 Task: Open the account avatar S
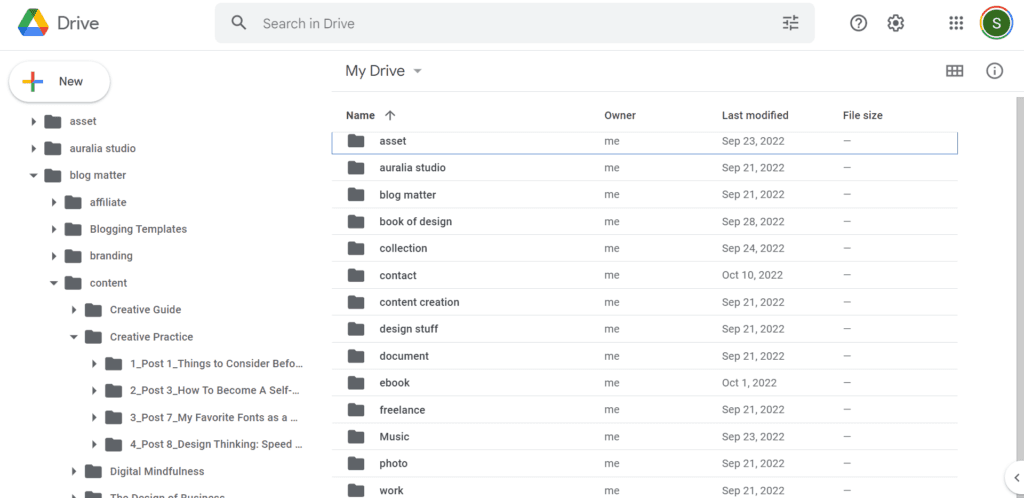996,23
